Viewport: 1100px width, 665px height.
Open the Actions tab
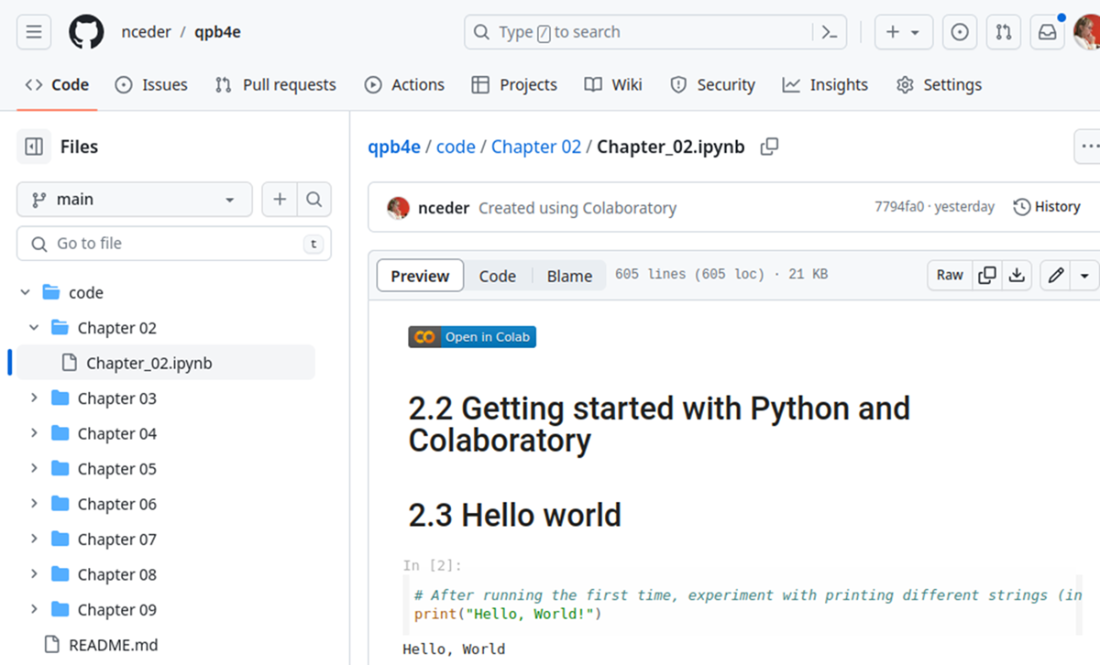404,85
